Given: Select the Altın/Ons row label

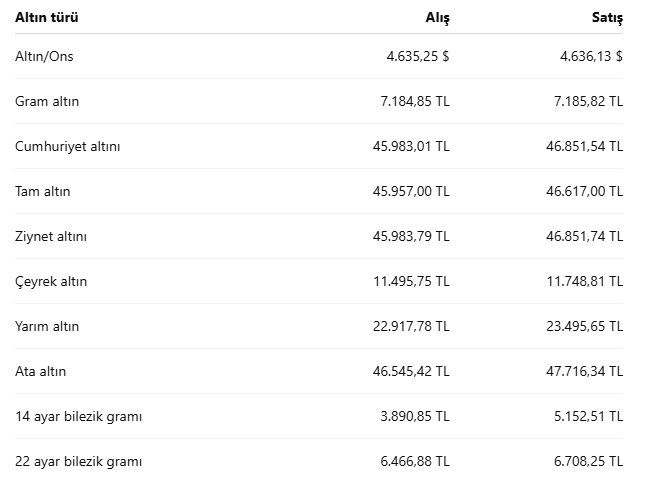Looking at the screenshot, I should (x=44, y=56).
